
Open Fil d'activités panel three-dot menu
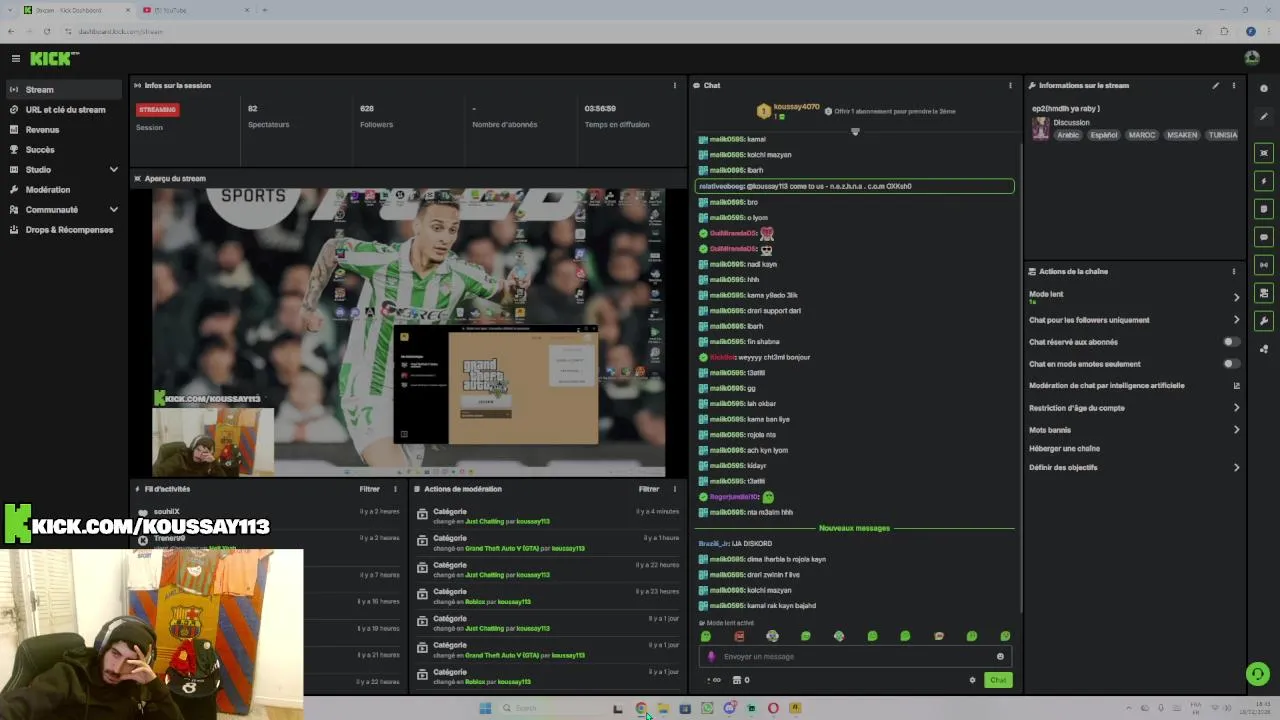[x=395, y=489]
